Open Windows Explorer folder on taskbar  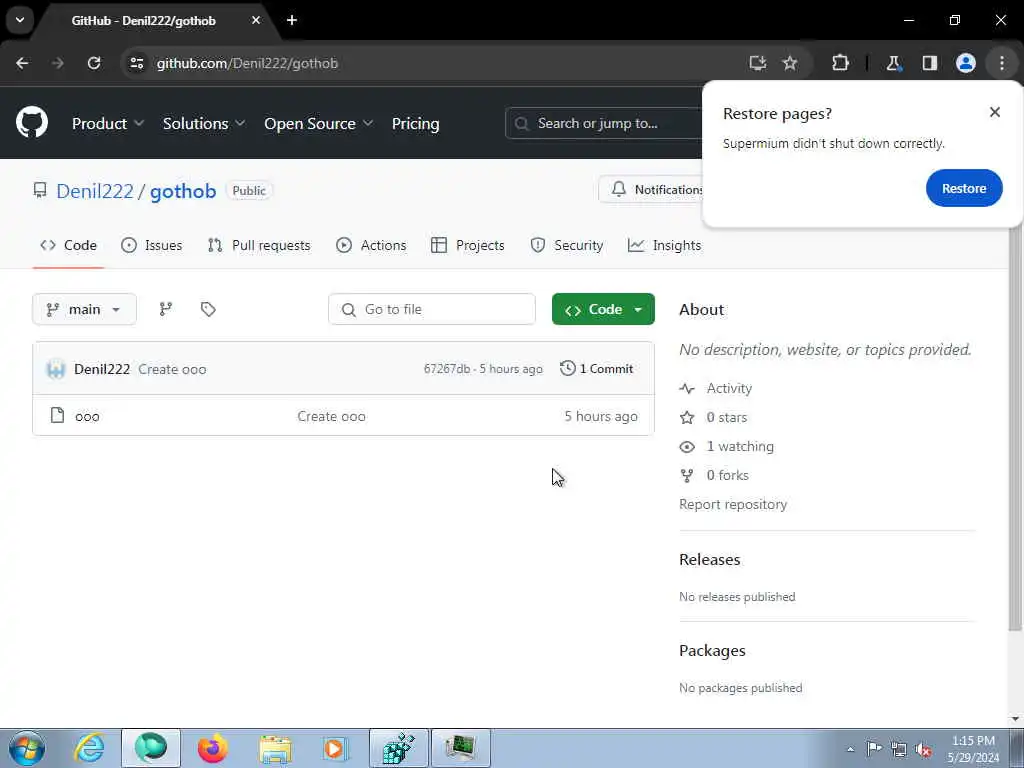pos(275,748)
